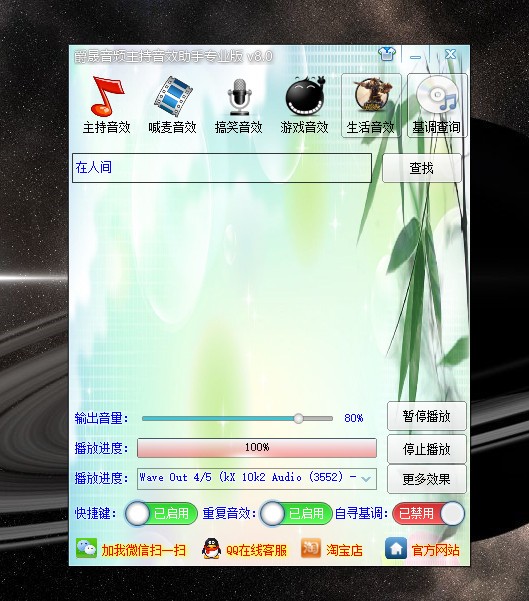Open 生活音效 category

371,105
